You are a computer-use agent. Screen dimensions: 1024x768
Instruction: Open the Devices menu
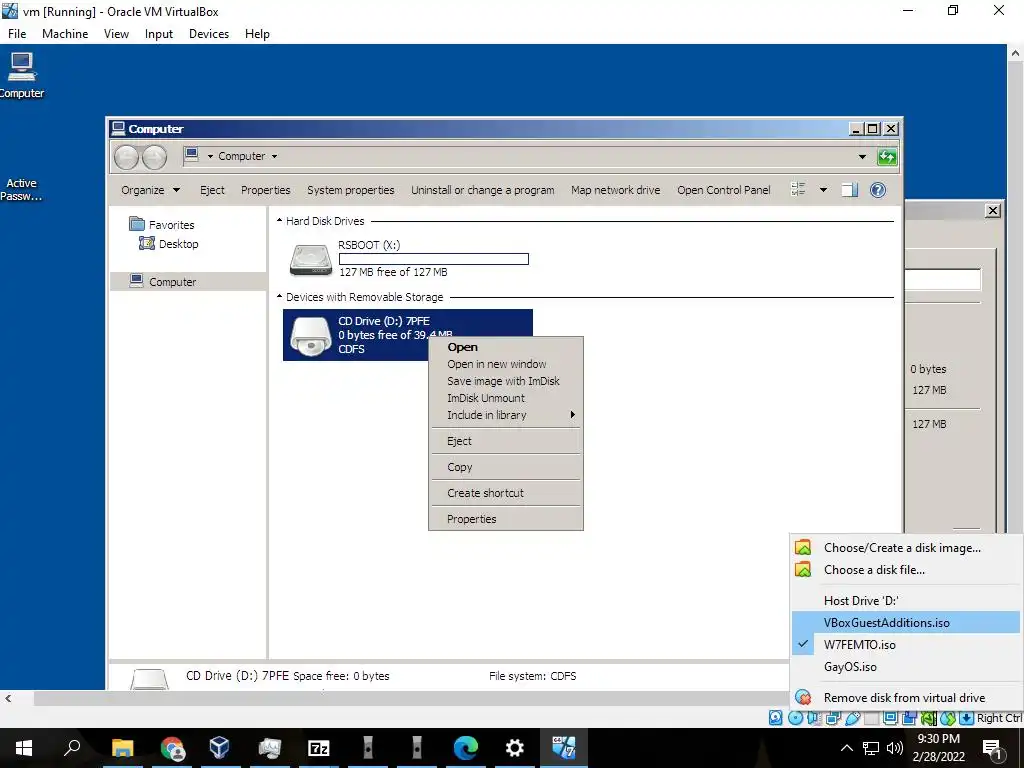(209, 34)
